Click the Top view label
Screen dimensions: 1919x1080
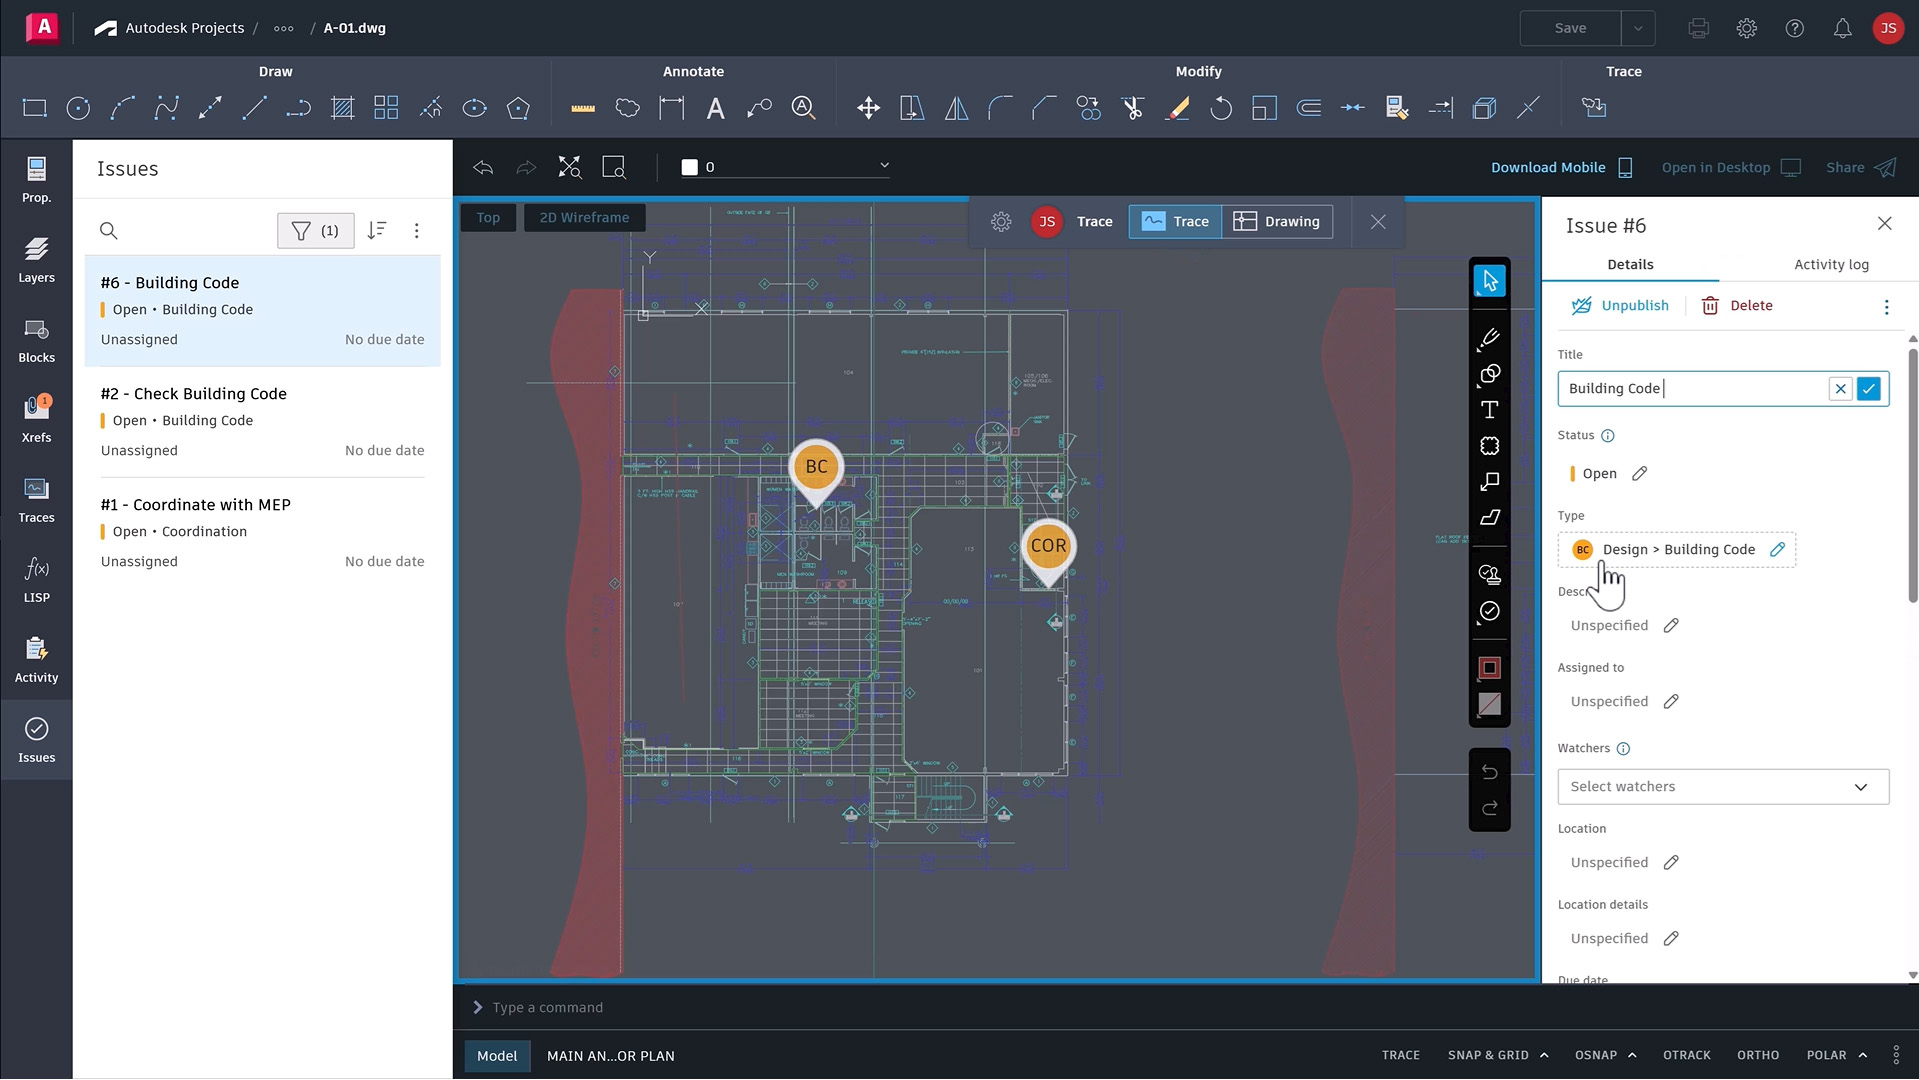[488, 218]
